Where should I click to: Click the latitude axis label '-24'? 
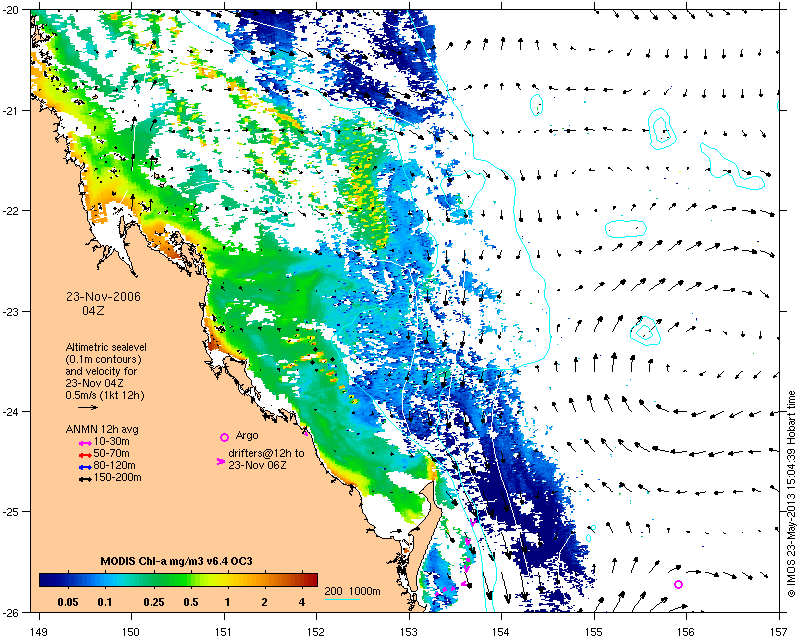coord(11,411)
